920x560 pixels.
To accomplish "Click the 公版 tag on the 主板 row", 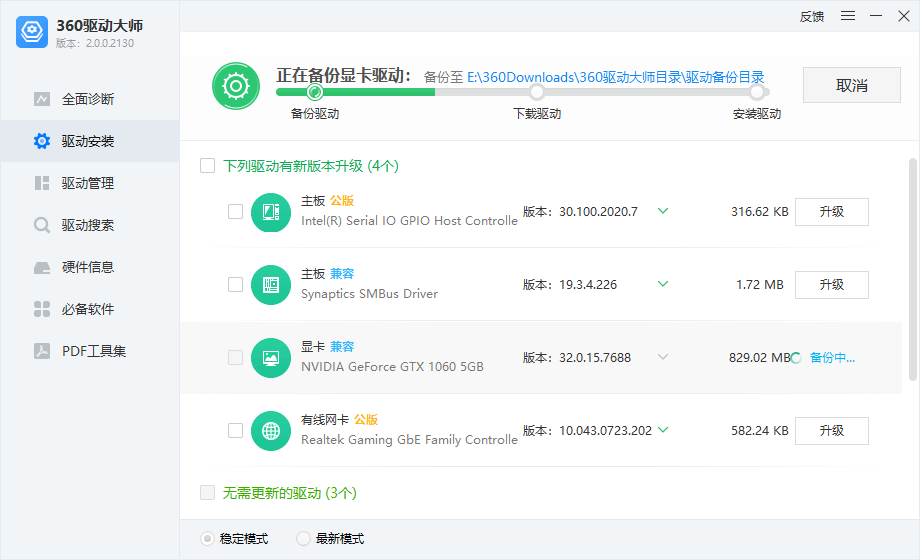I will tap(341, 201).
